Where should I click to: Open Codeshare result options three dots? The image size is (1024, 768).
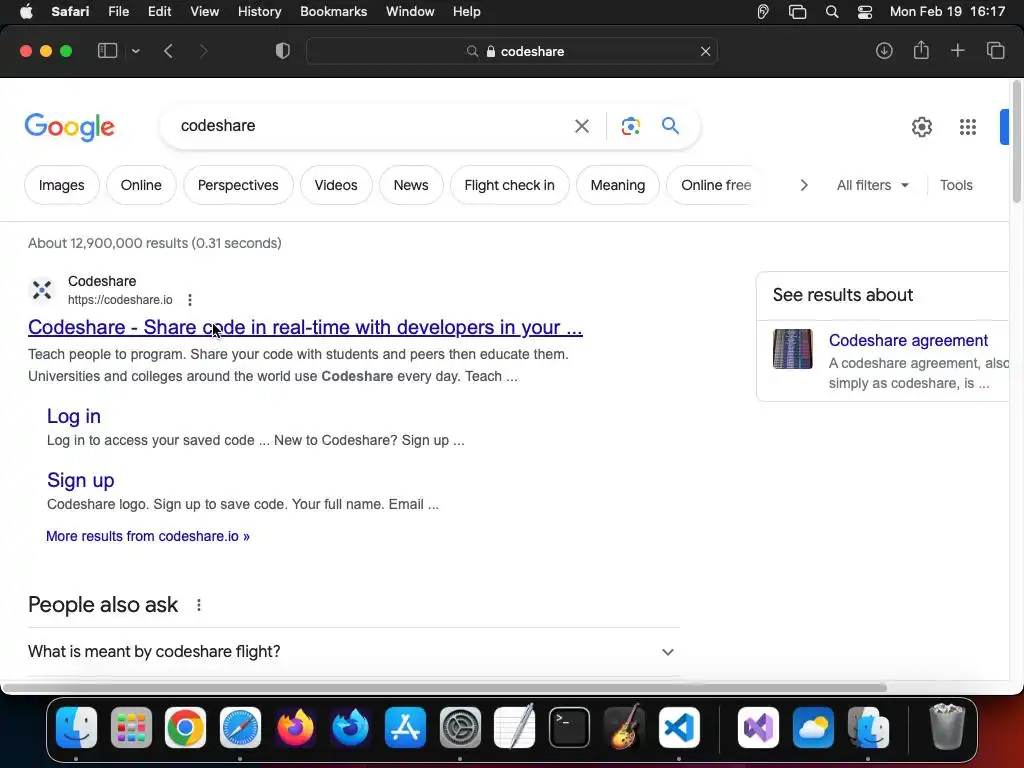tap(190, 300)
